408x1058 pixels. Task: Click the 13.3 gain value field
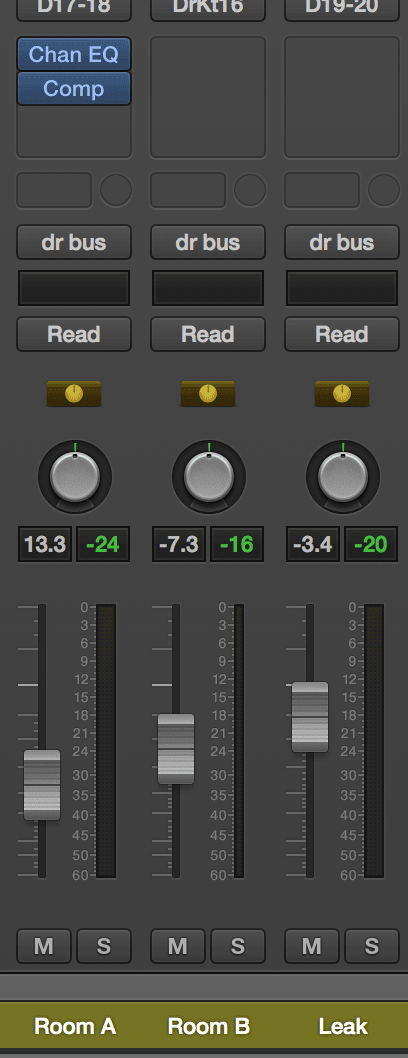coord(45,545)
